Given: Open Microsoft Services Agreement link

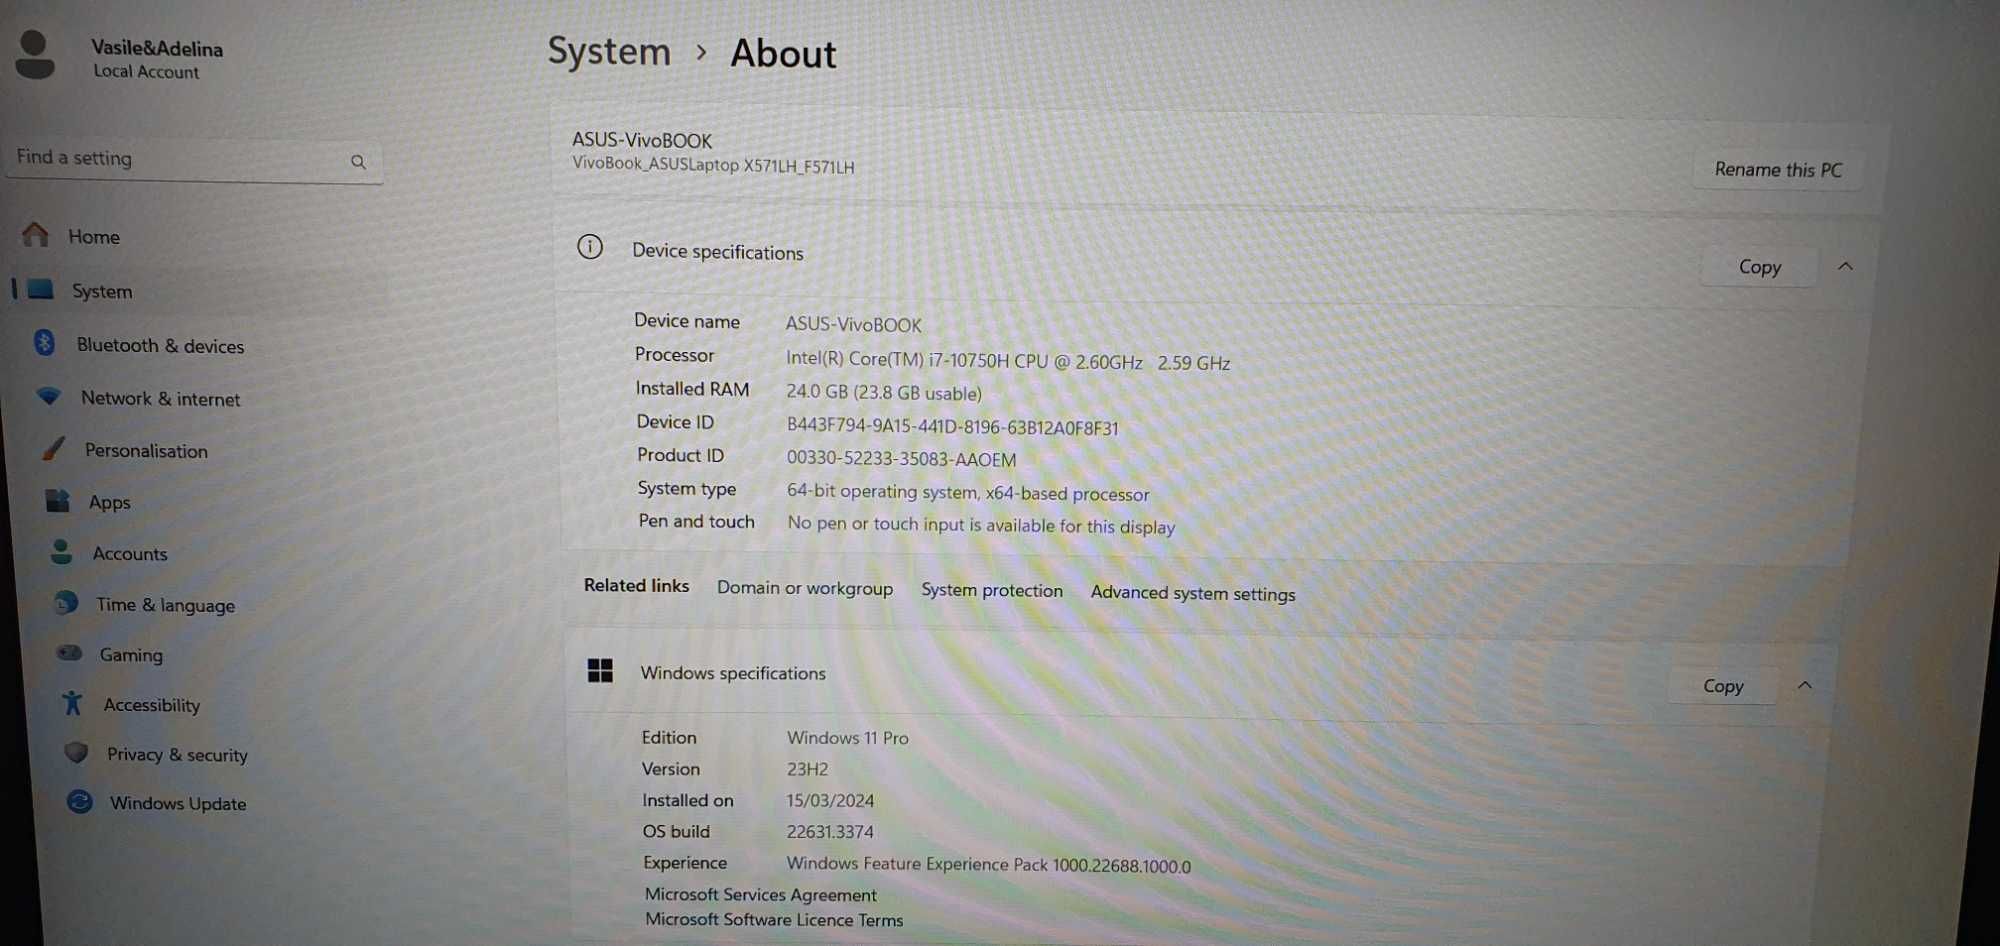Looking at the screenshot, I should [x=760, y=895].
